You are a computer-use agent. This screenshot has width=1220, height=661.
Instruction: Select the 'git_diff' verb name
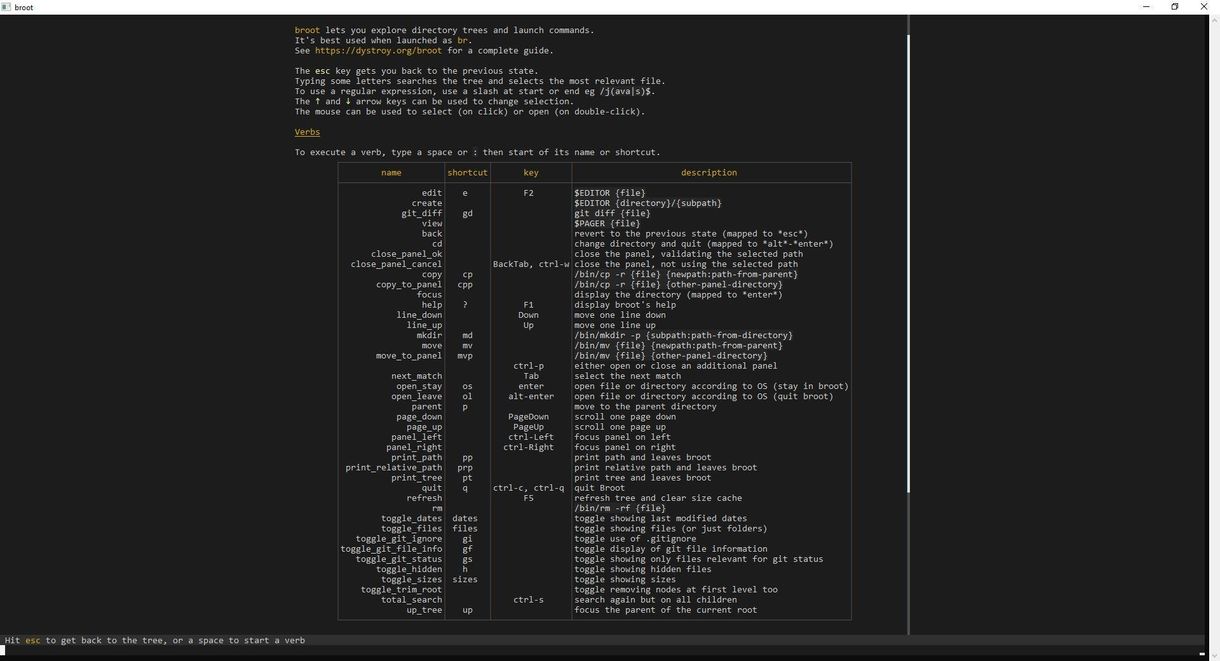[421, 213]
